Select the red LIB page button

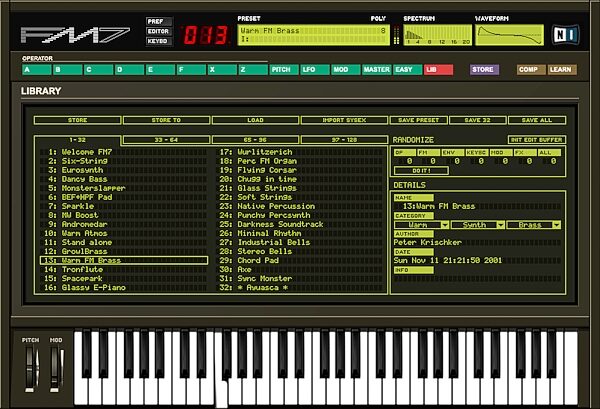click(439, 70)
